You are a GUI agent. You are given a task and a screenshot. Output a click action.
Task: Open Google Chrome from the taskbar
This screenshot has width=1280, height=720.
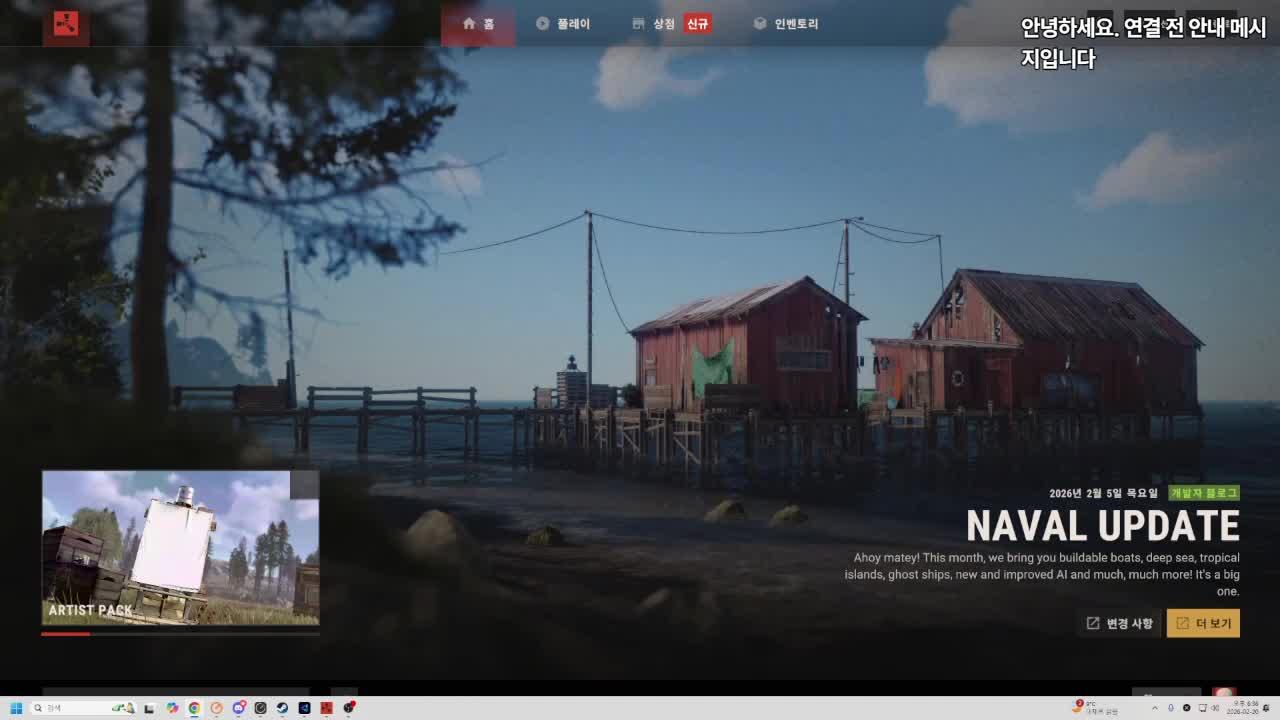[194, 708]
